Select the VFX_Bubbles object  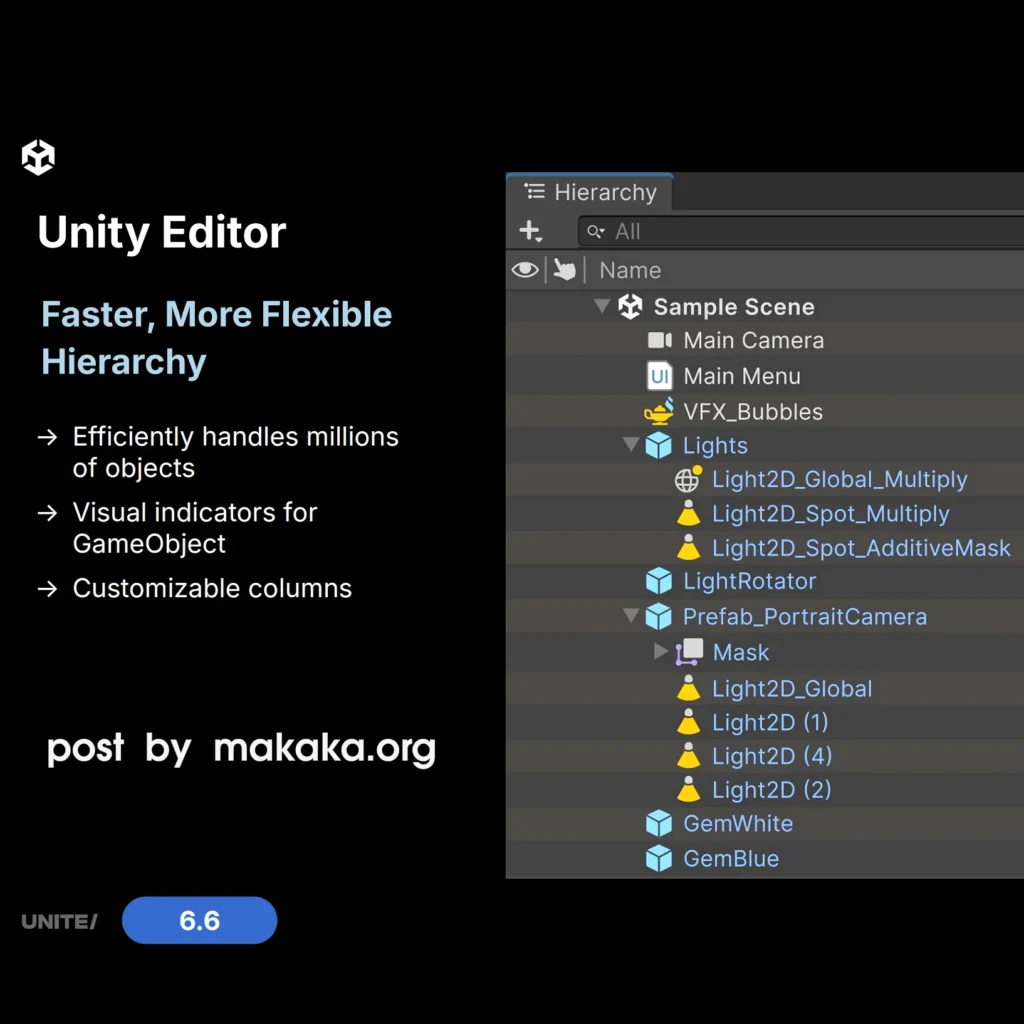(x=753, y=411)
